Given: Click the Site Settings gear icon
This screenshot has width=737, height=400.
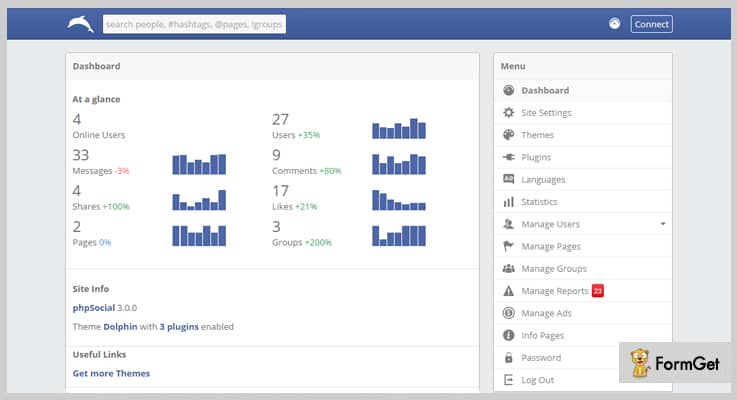Looking at the screenshot, I should pyautogui.click(x=509, y=112).
